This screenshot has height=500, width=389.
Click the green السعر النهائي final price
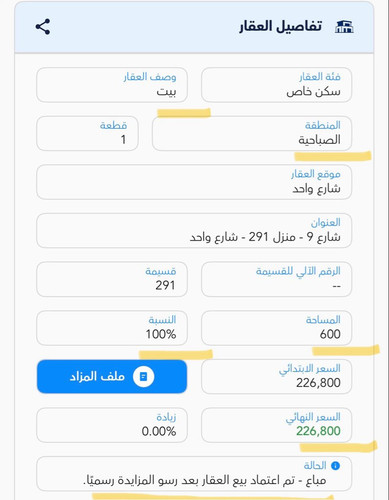pos(318,431)
